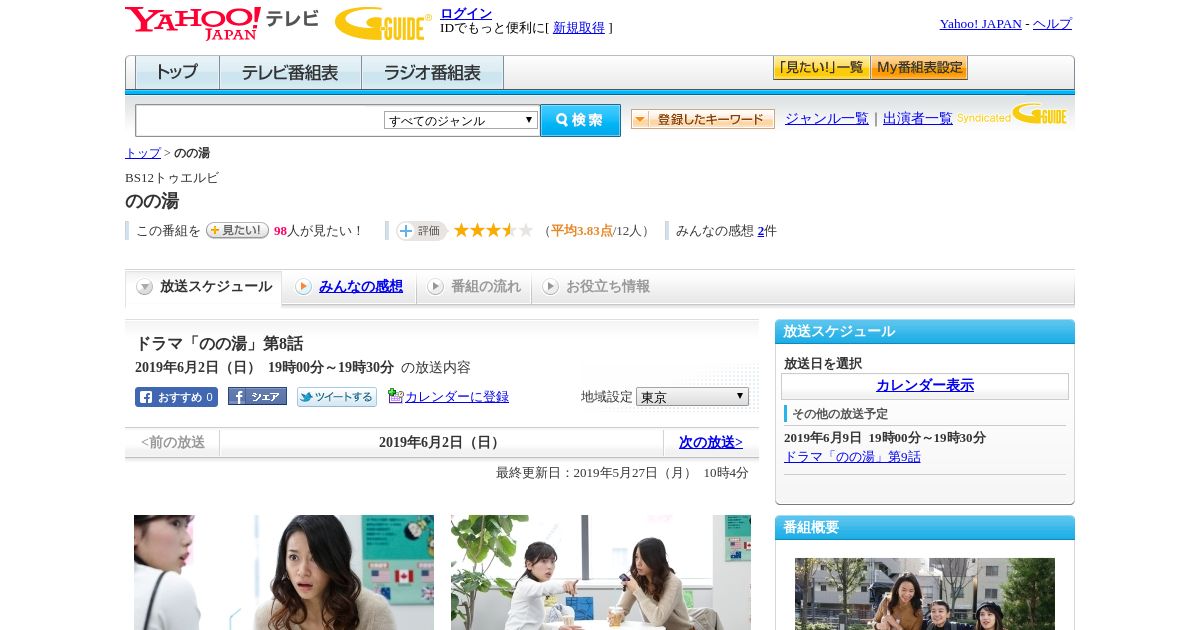Open the 地域設定 東京 dropdown
Image resolution: width=1200 pixels, height=630 pixels.
point(692,397)
